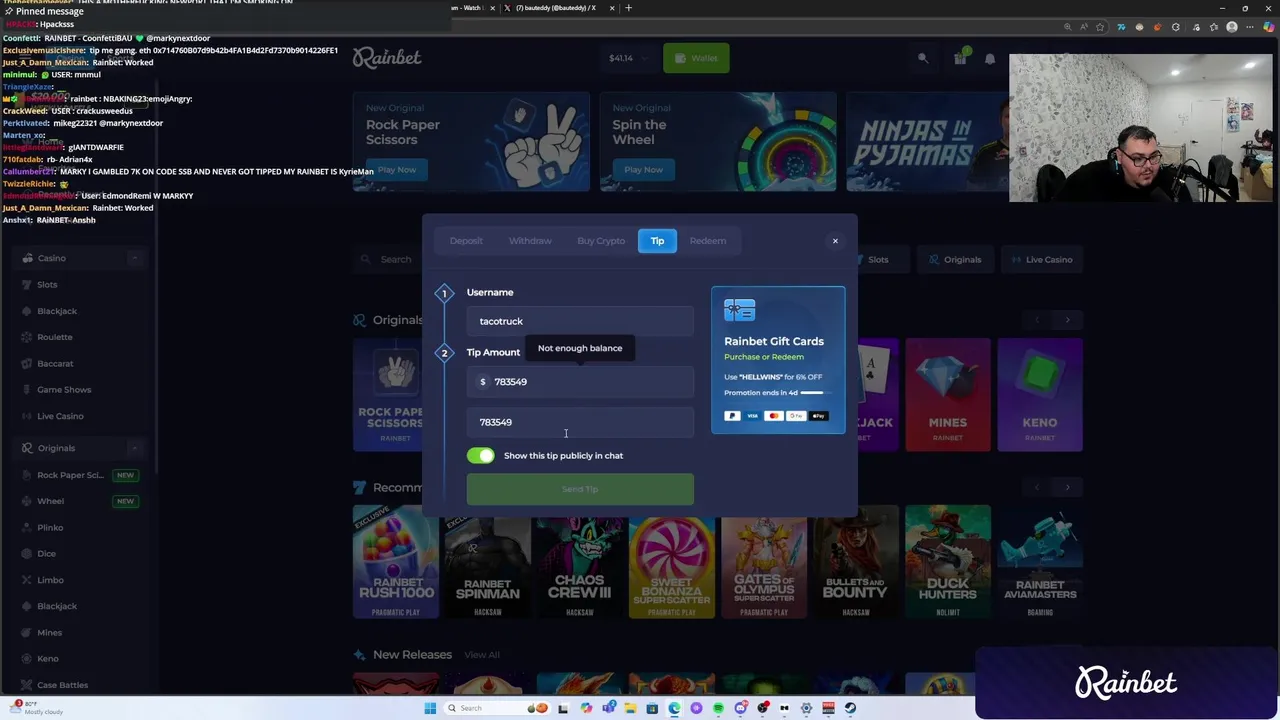Open Blackjack under the Casino section
Screen dimensions: 1280x720
56,311
